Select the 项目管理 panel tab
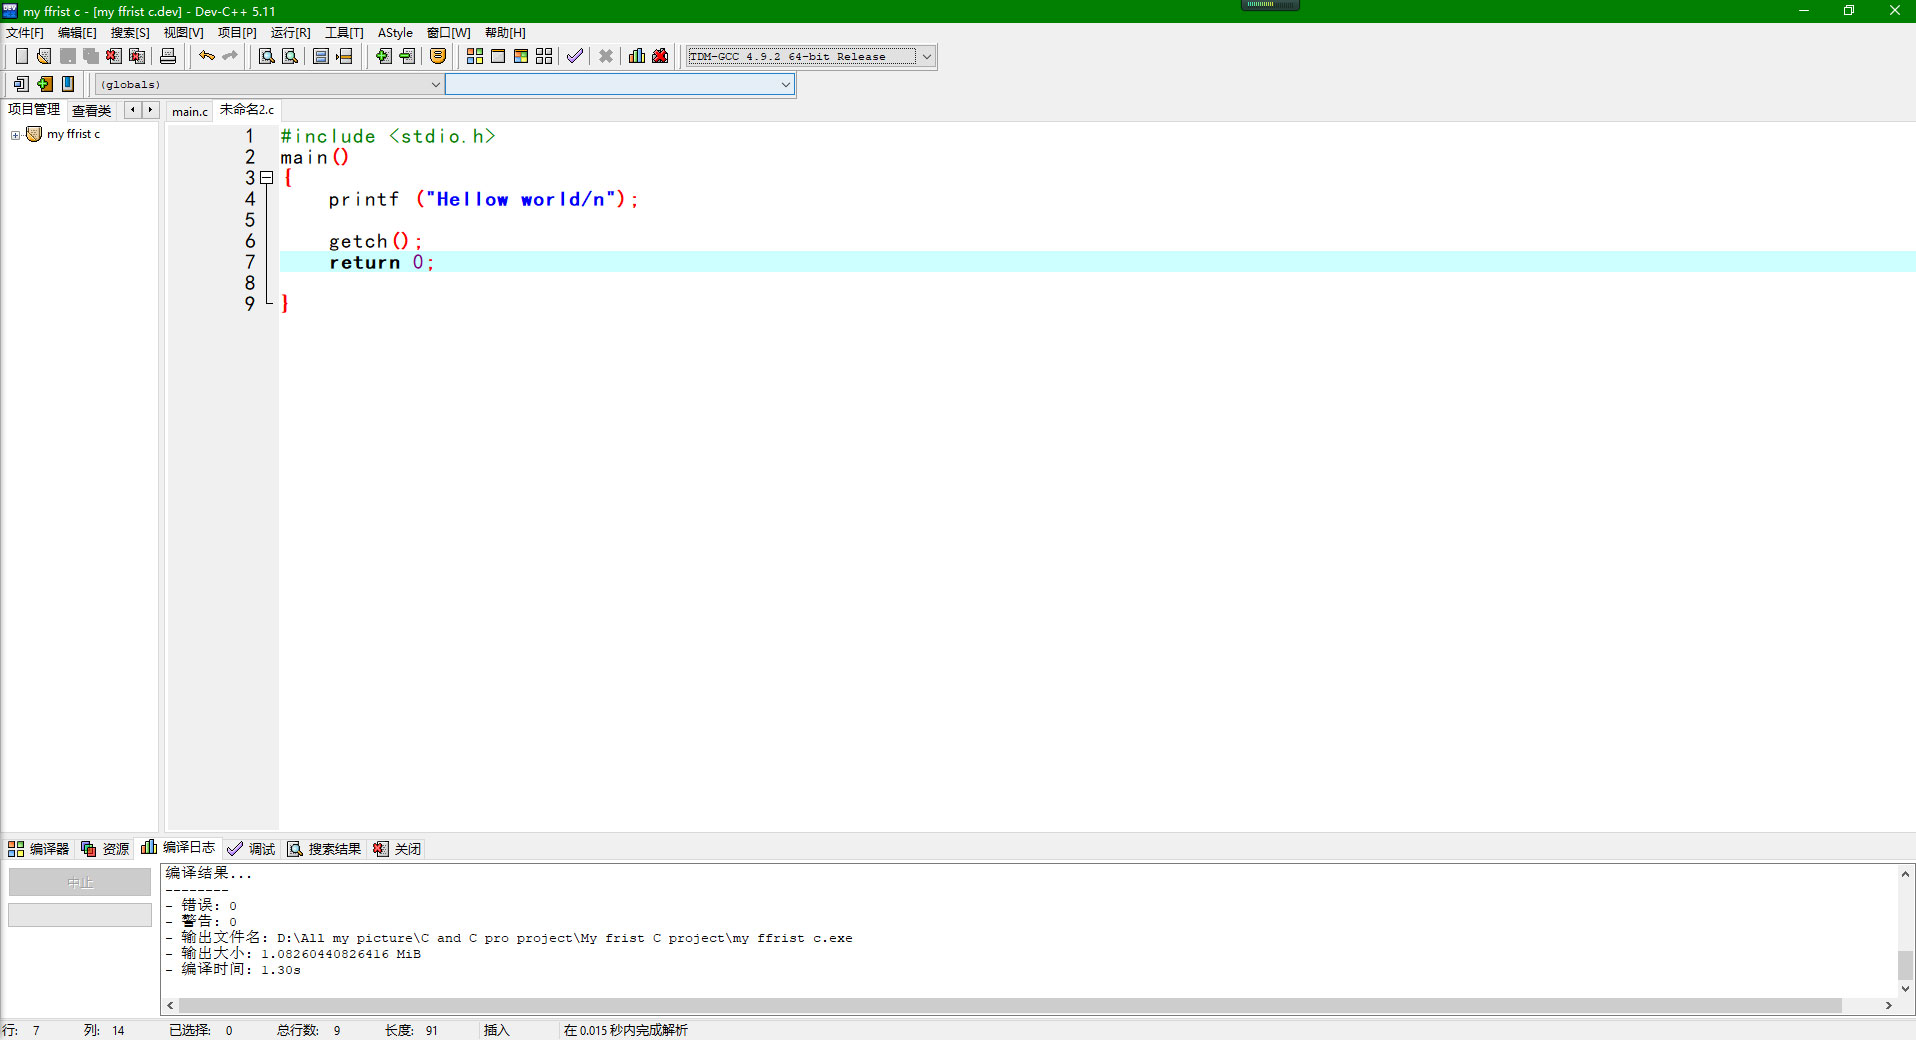Image resolution: width=1916 pixels, height=1040 pixels. 34,110
